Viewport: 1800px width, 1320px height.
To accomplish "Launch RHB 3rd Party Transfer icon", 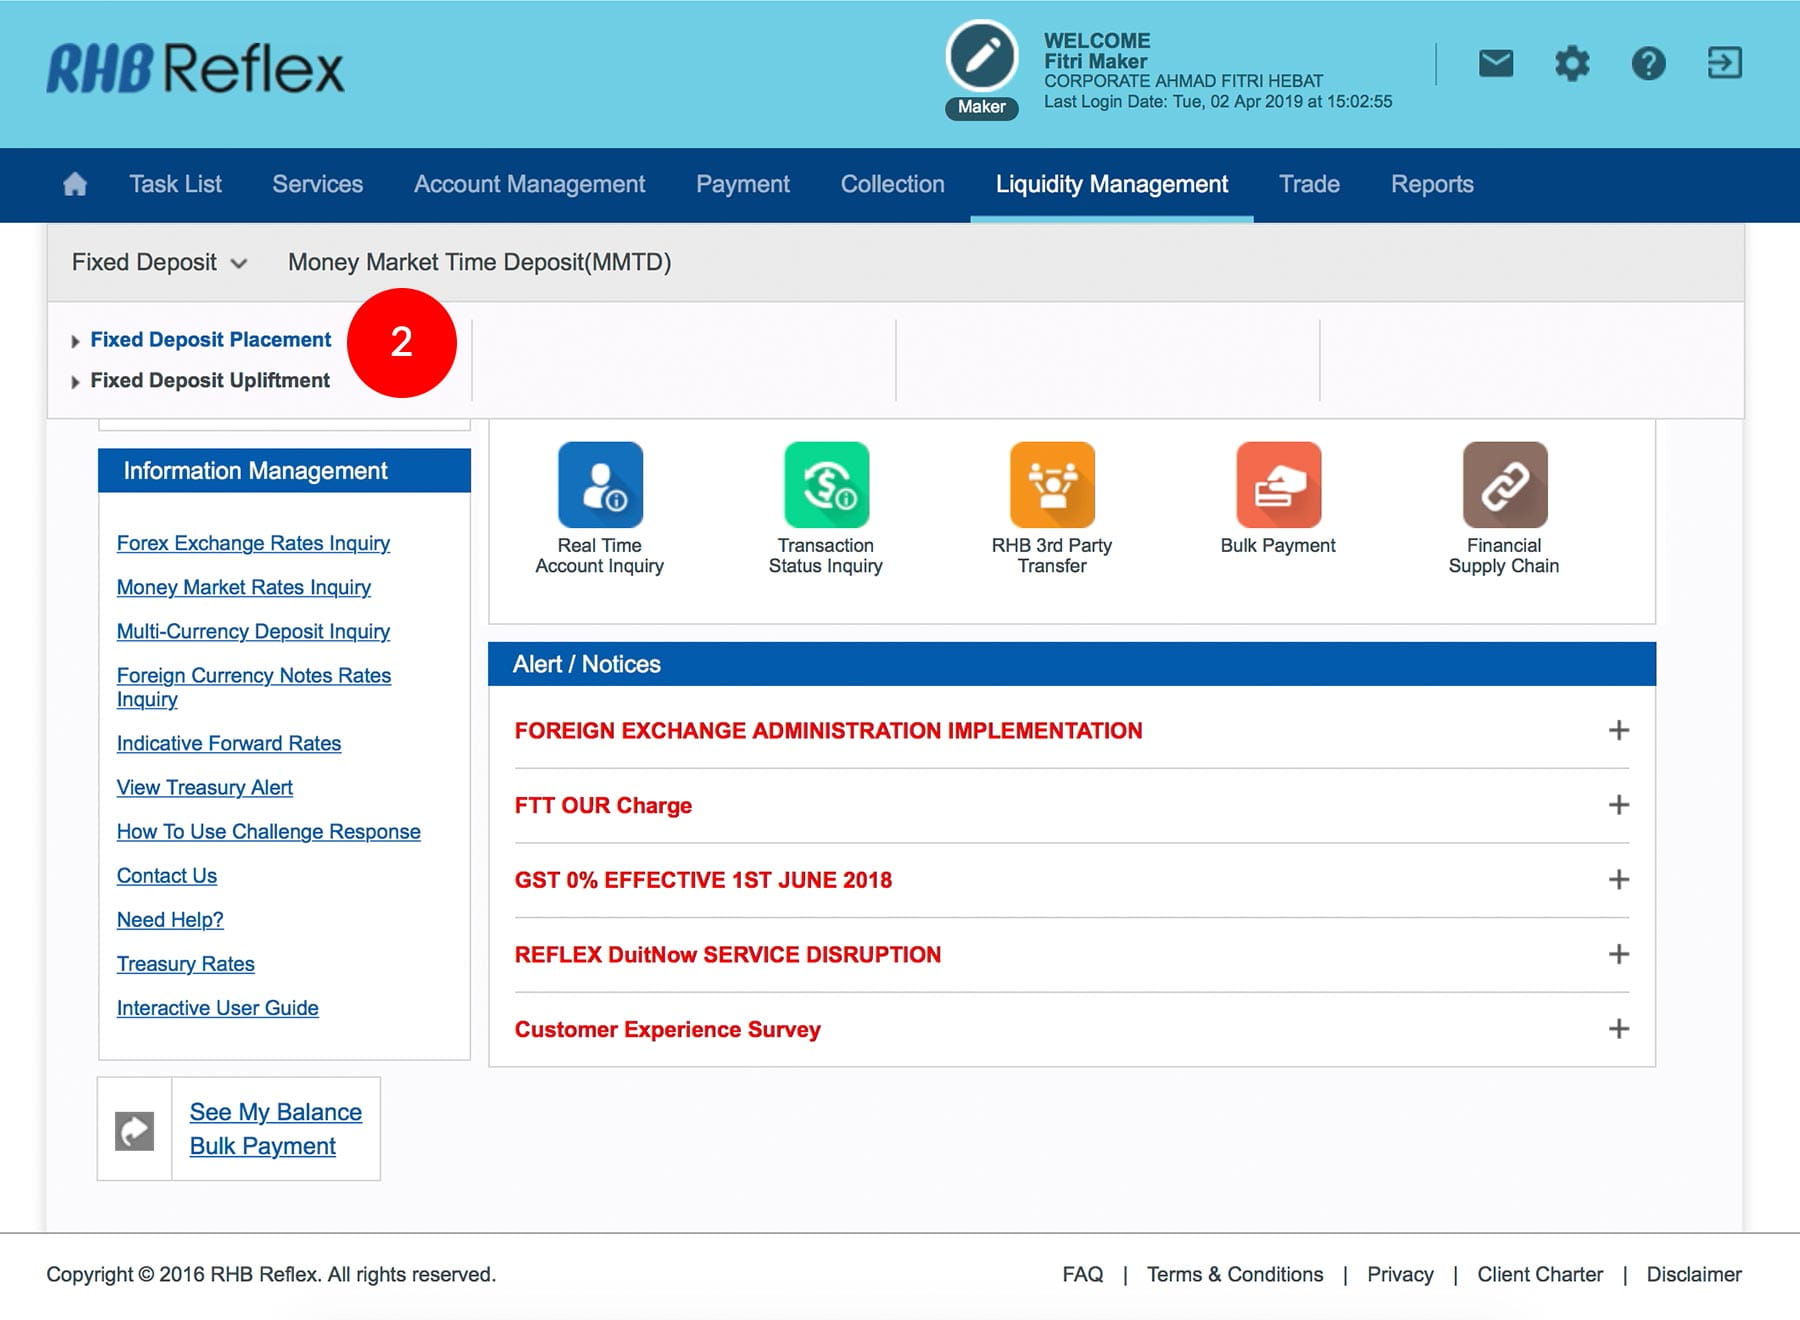I will pyautogui.click(x=1052, y=485).
